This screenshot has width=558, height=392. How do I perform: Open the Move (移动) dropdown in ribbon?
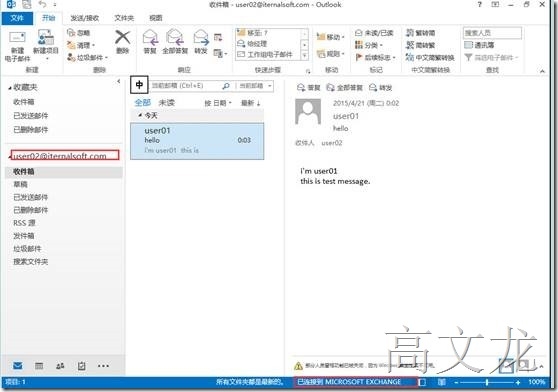click(x=331, y=37)
